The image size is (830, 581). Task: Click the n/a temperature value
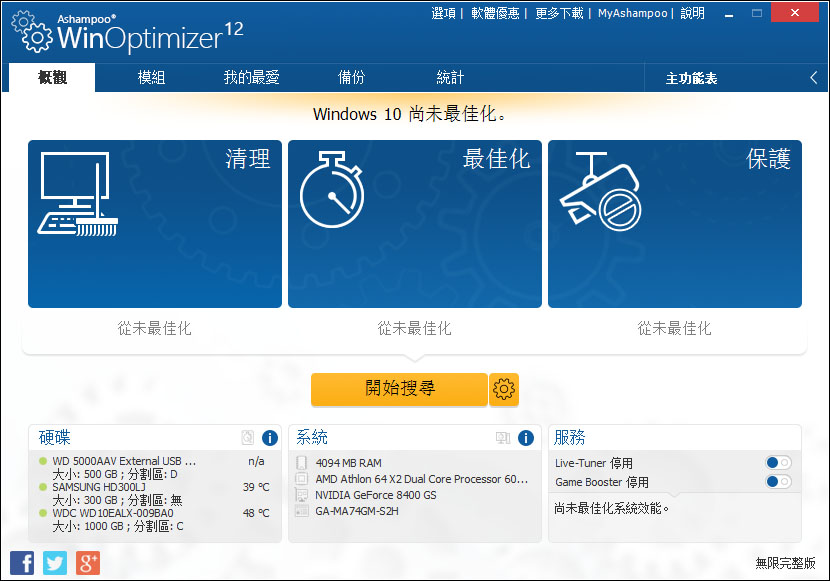click(x=256, y=461)
